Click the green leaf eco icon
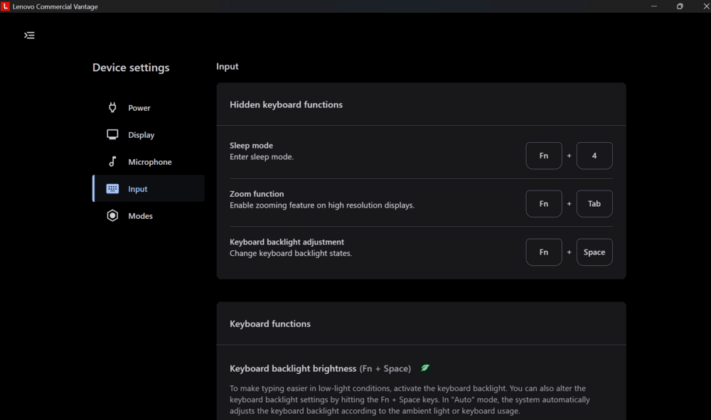This screenshot has height=420, width=711. (425, 368)
